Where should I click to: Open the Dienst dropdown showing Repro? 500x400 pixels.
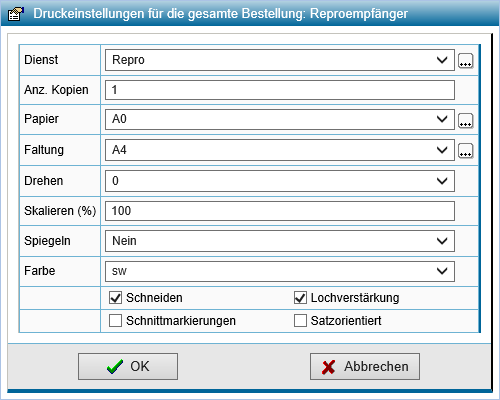pos(280,60)
